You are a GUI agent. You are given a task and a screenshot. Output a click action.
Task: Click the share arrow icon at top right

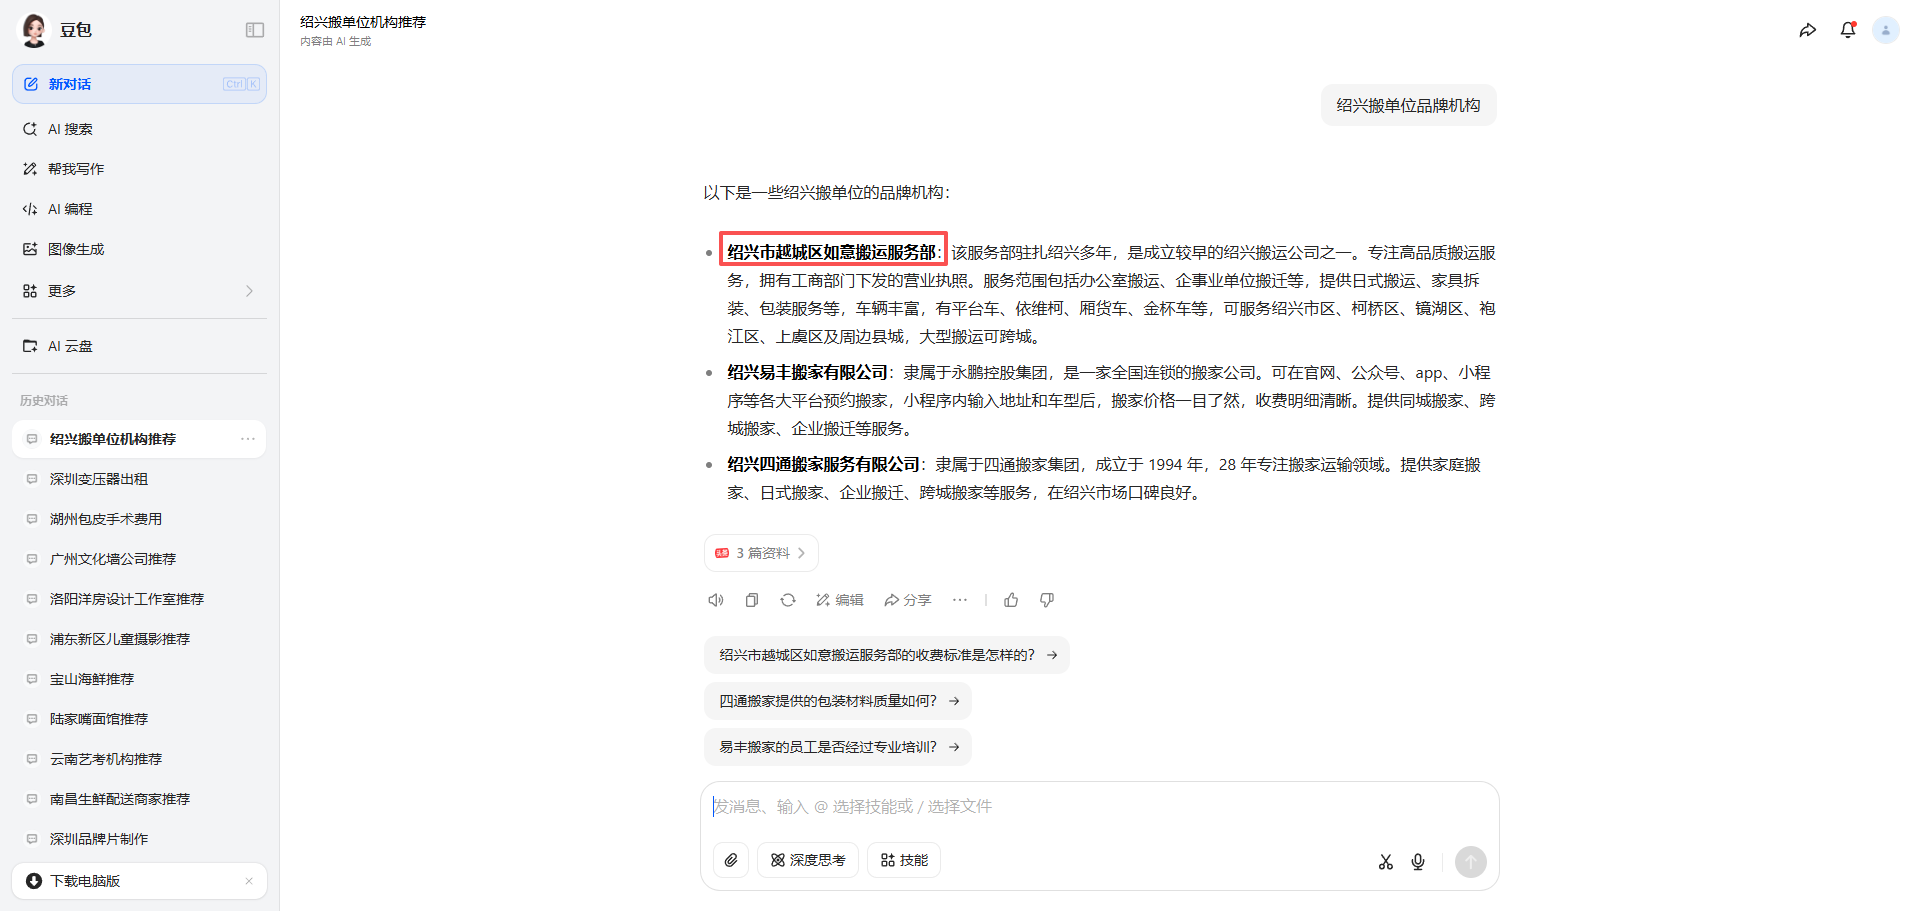pyautogui.click(x=1807, y=30)
